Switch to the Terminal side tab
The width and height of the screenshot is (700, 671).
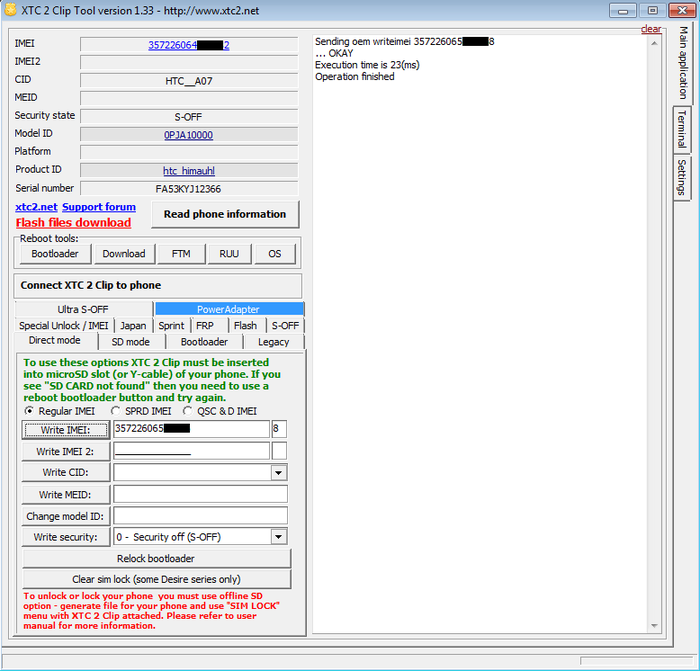[682, 129]
